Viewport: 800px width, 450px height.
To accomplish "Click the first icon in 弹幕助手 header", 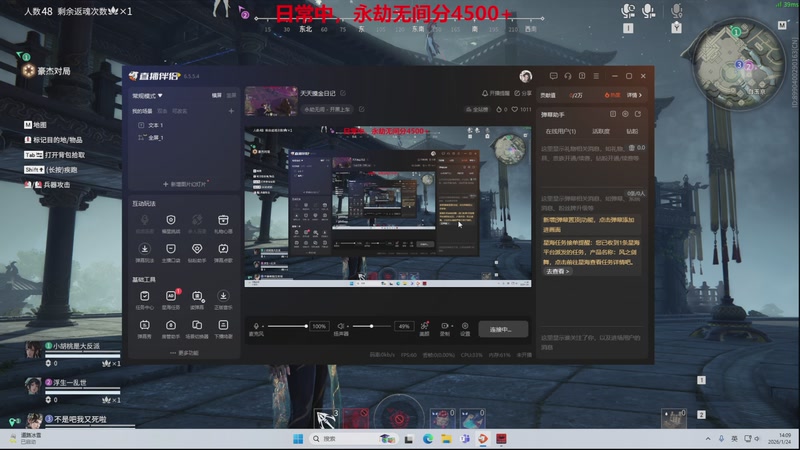I will click(613, 114).
